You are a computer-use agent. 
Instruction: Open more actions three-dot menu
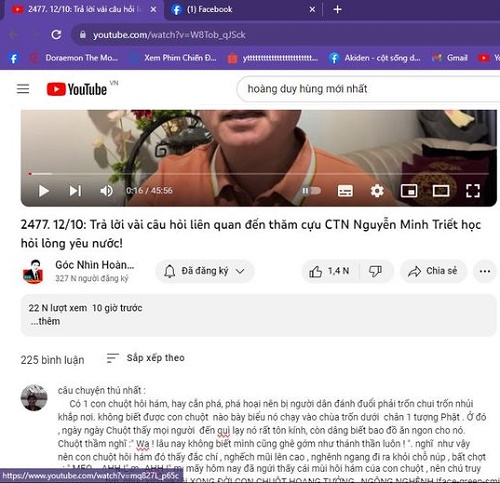pos(485,271)
